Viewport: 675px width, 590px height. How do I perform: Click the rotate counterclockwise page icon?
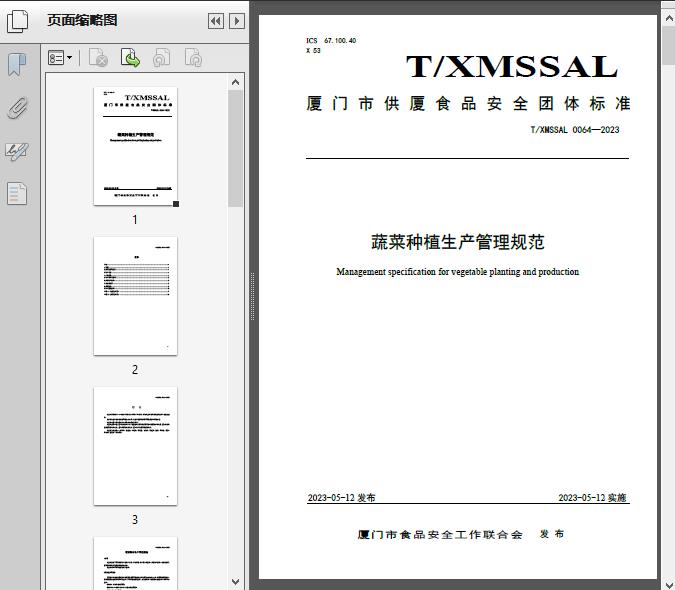161,58
